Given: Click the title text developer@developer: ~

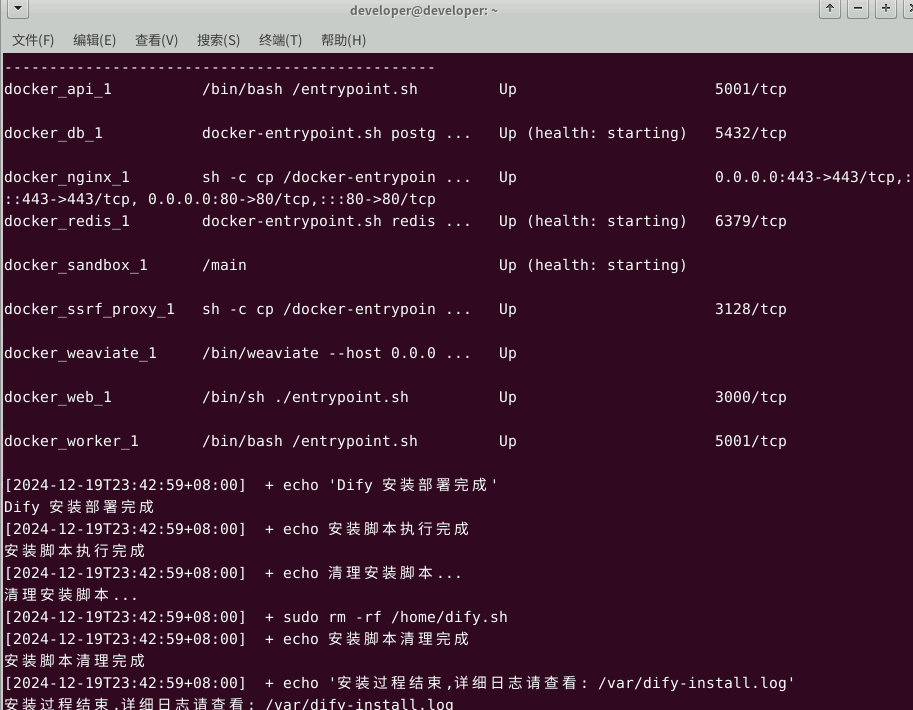Looking at the screenshot, I should [x=424, y=10].
